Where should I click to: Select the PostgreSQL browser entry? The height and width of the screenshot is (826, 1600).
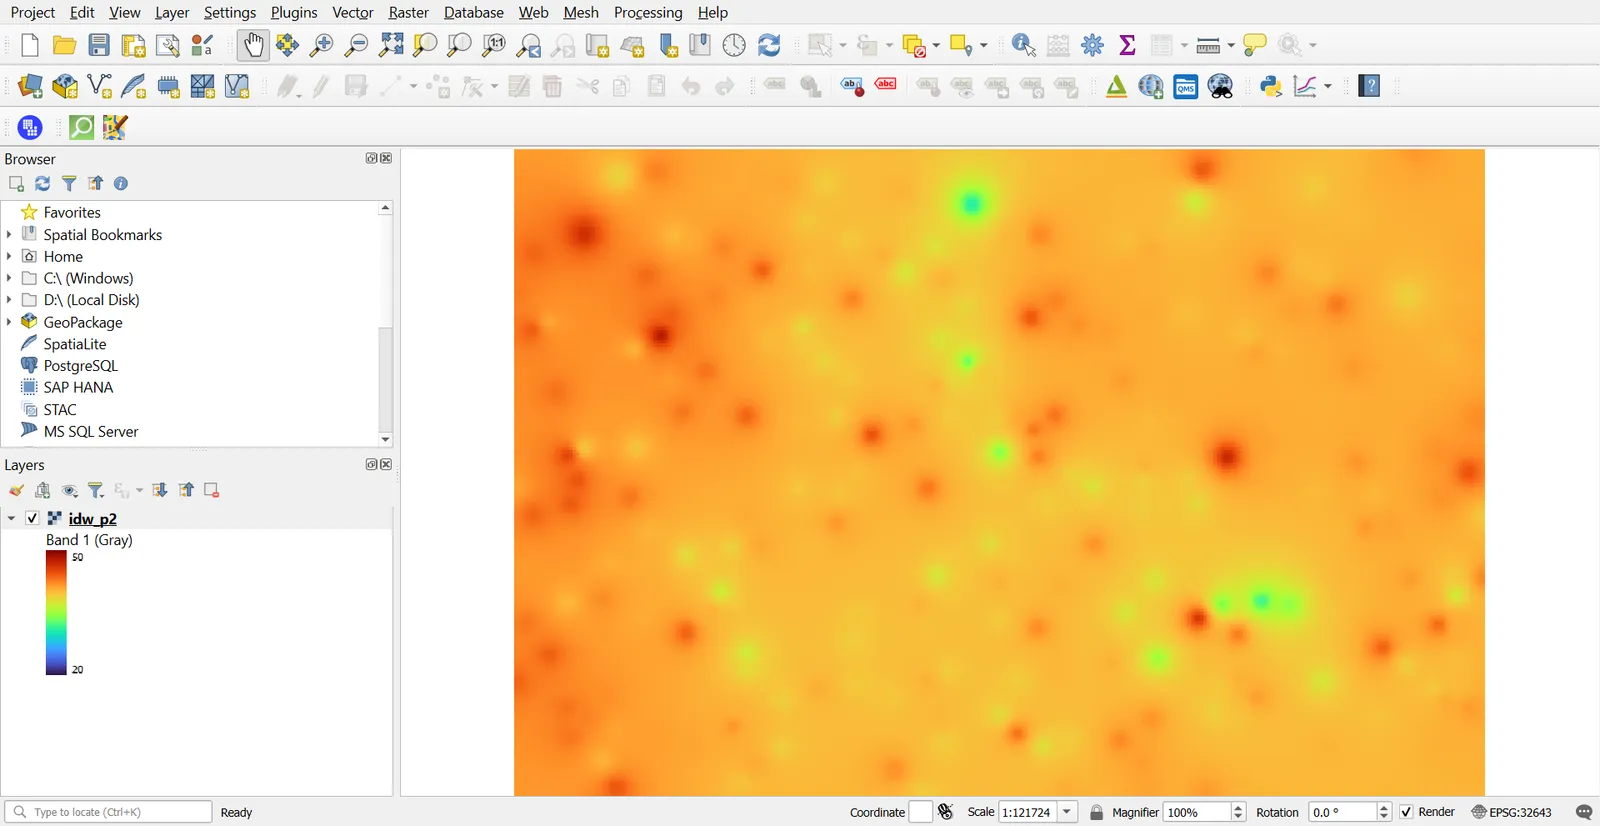pos(80,366)
